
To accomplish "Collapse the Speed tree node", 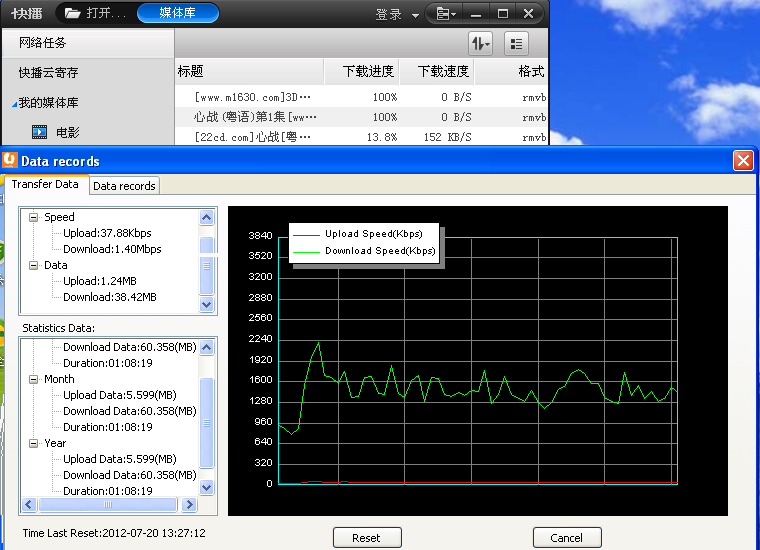I will pyautogui.click(x=33, y=217).
